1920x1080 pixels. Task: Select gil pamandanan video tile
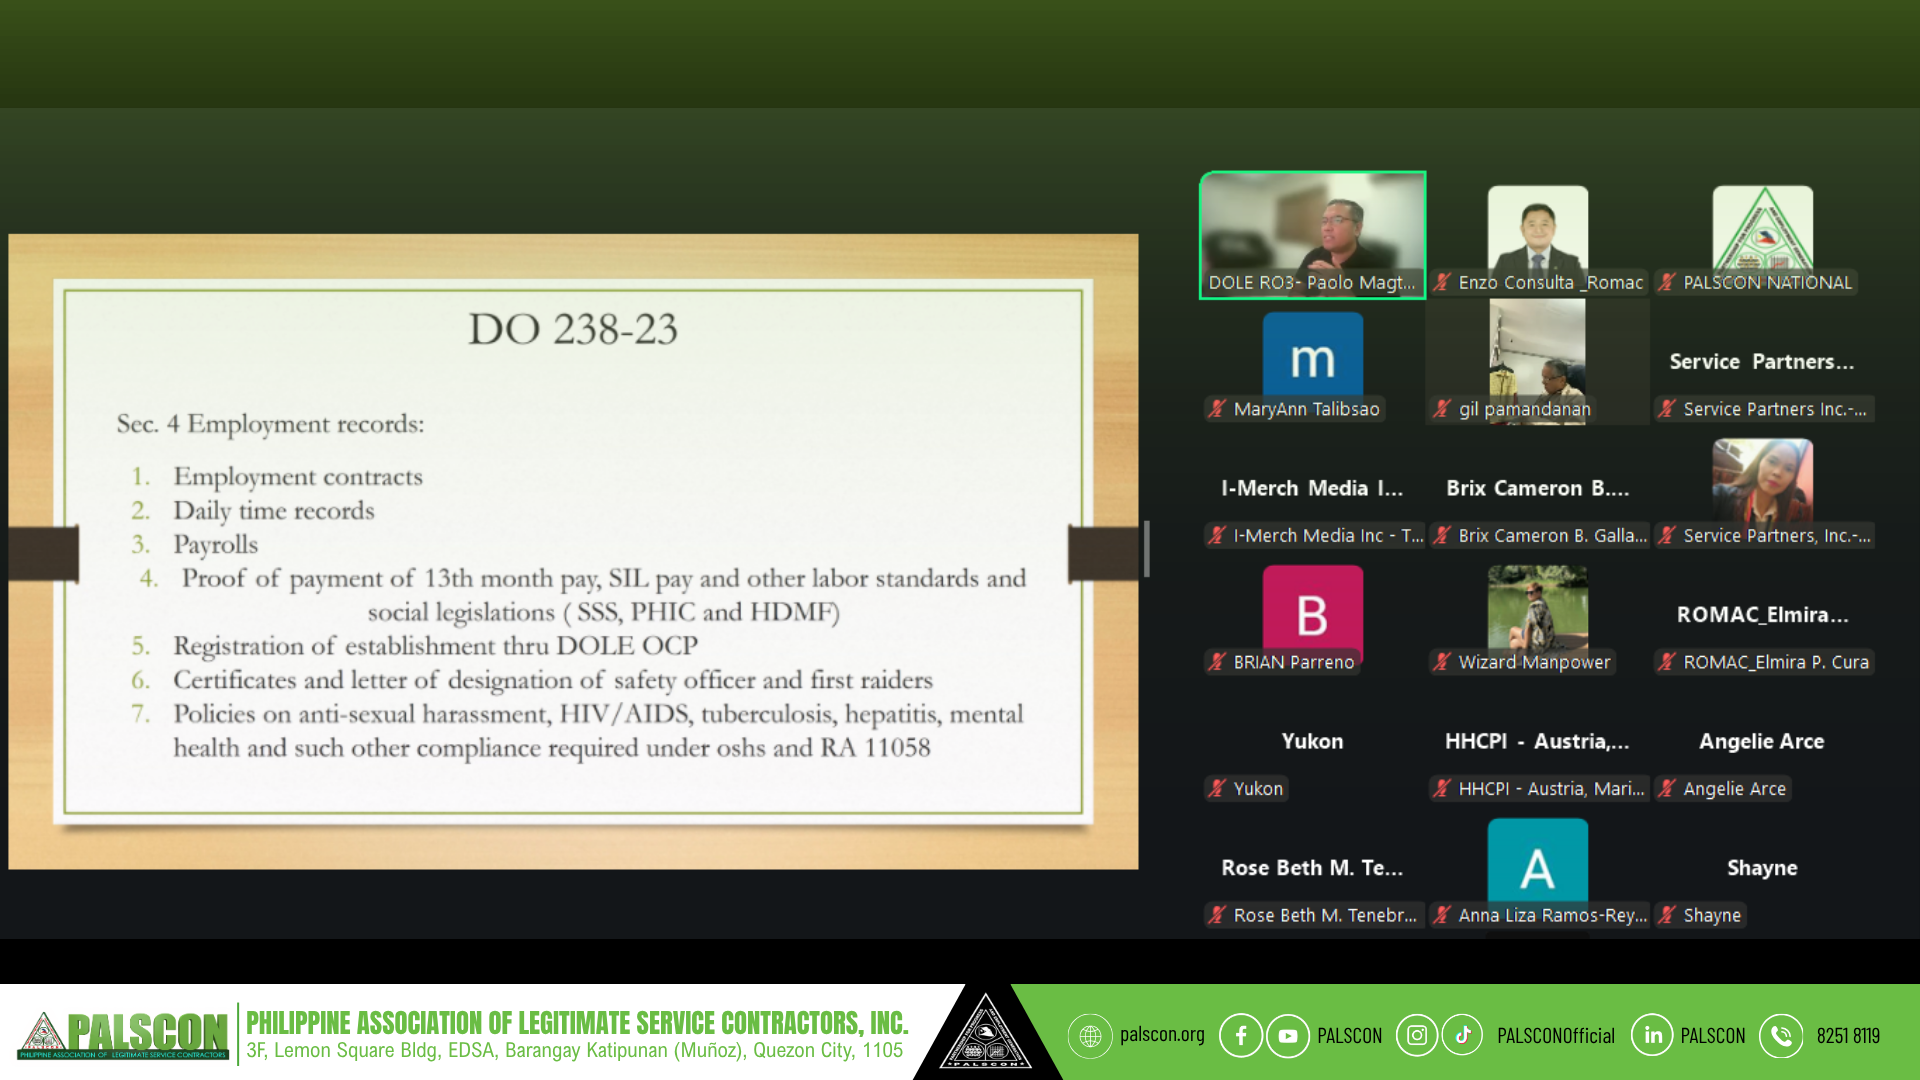[x=1537, y=361]
